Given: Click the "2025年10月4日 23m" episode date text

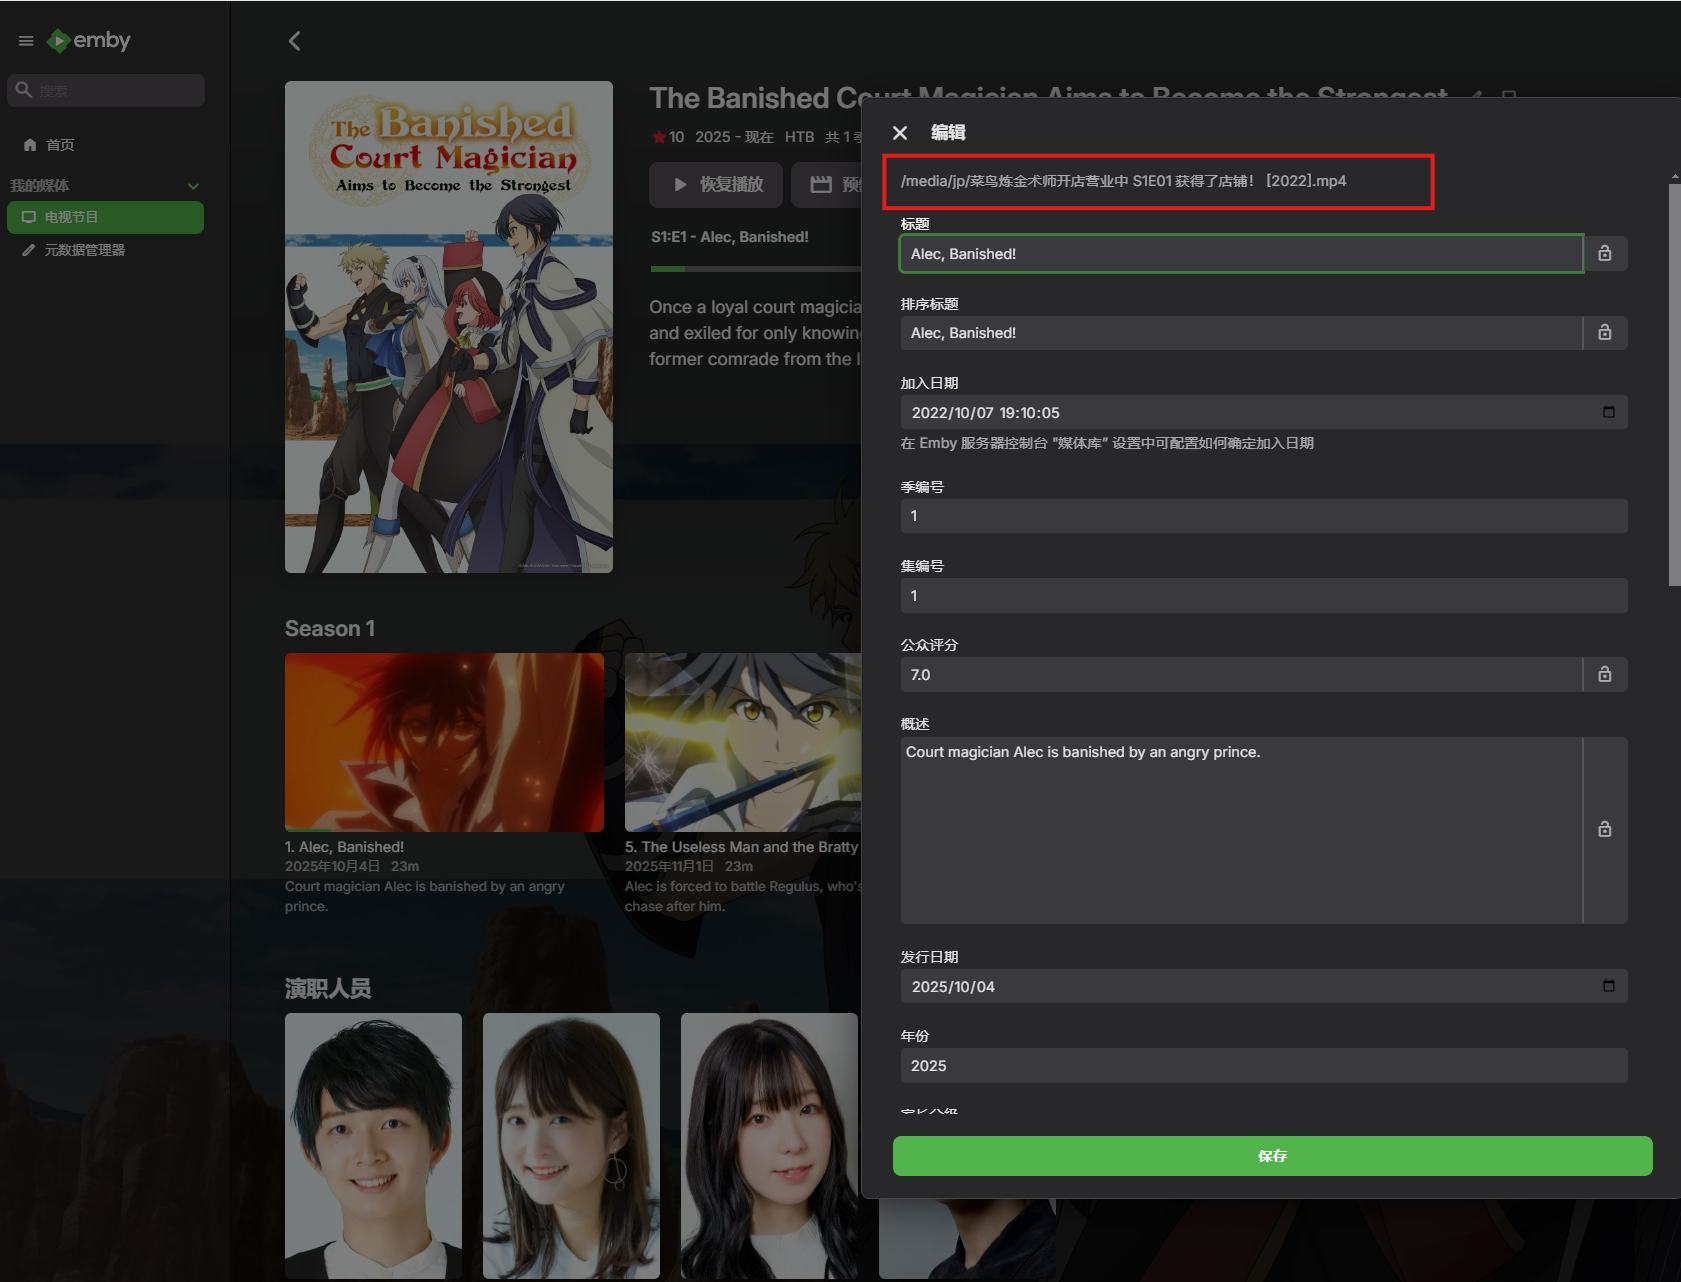Looking at the screenshot, I should pos(352,866).
